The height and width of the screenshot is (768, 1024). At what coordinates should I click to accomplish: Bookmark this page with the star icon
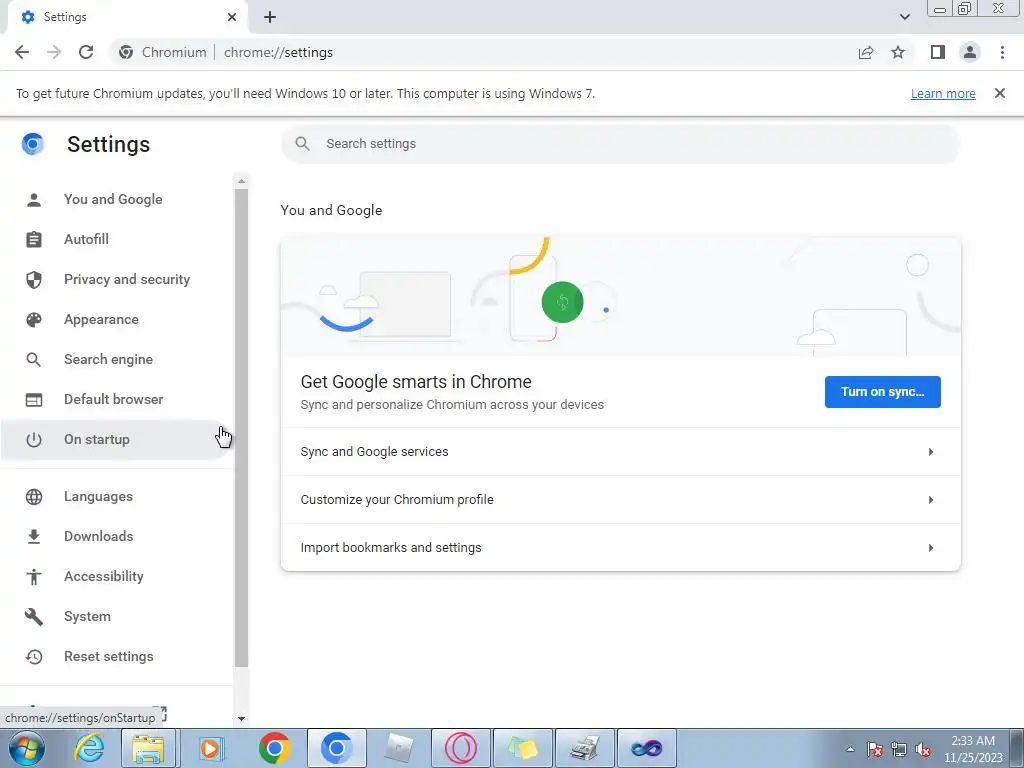coord(898,52)
